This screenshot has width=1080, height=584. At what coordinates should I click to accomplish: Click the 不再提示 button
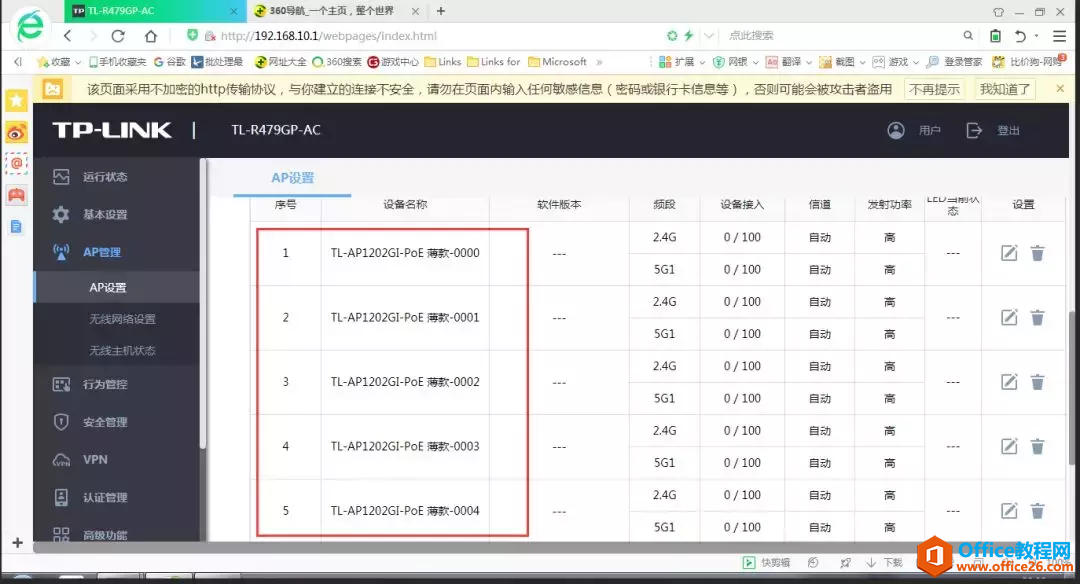[934, 89]
